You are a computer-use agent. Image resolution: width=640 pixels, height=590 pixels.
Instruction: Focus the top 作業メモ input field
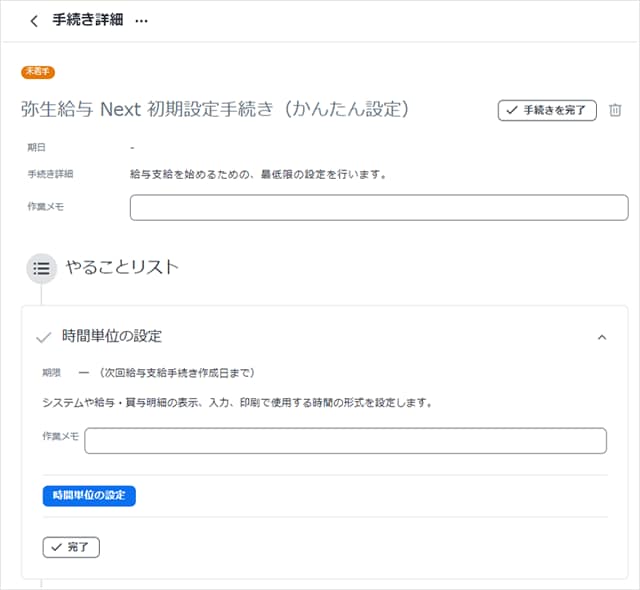pos(379,208)
